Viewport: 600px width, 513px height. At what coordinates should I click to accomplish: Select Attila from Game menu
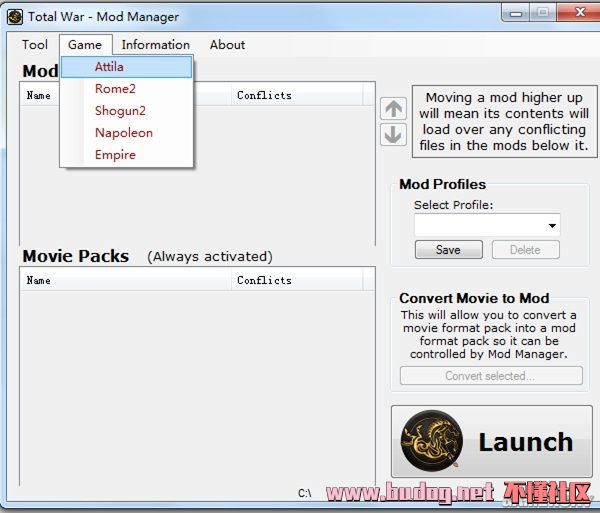pos(126,67)
